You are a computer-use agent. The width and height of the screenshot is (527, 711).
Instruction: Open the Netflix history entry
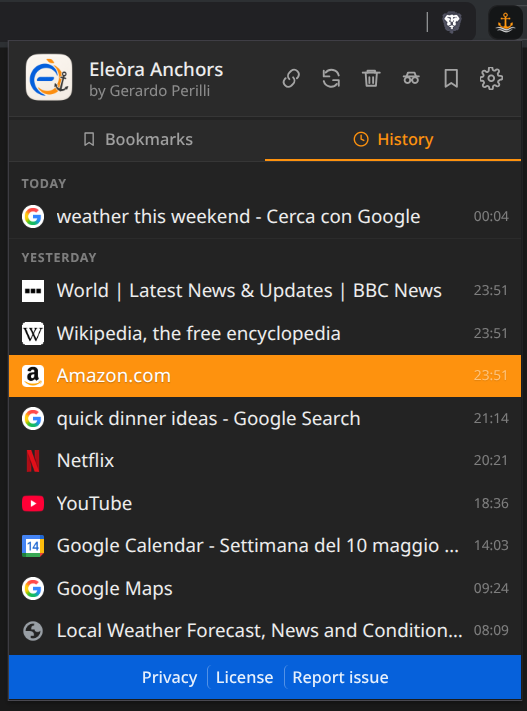point(265,461)
